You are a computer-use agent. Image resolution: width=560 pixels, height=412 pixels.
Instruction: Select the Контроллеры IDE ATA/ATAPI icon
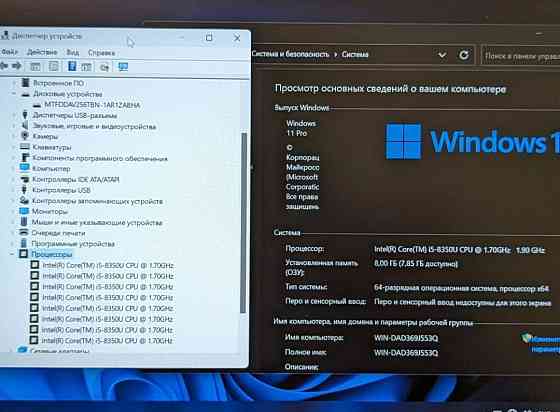point(25,179)
